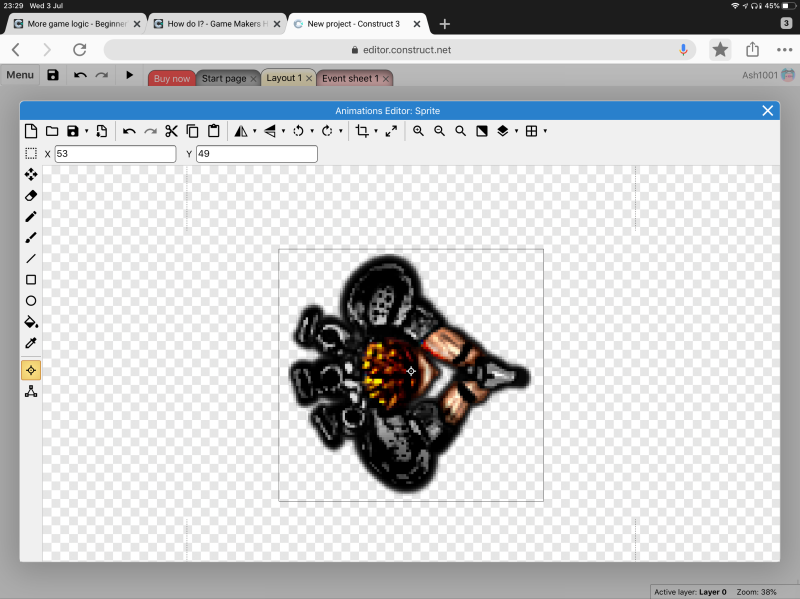Flip image vertically icon
800x599 pixels.
pos(270,131)
